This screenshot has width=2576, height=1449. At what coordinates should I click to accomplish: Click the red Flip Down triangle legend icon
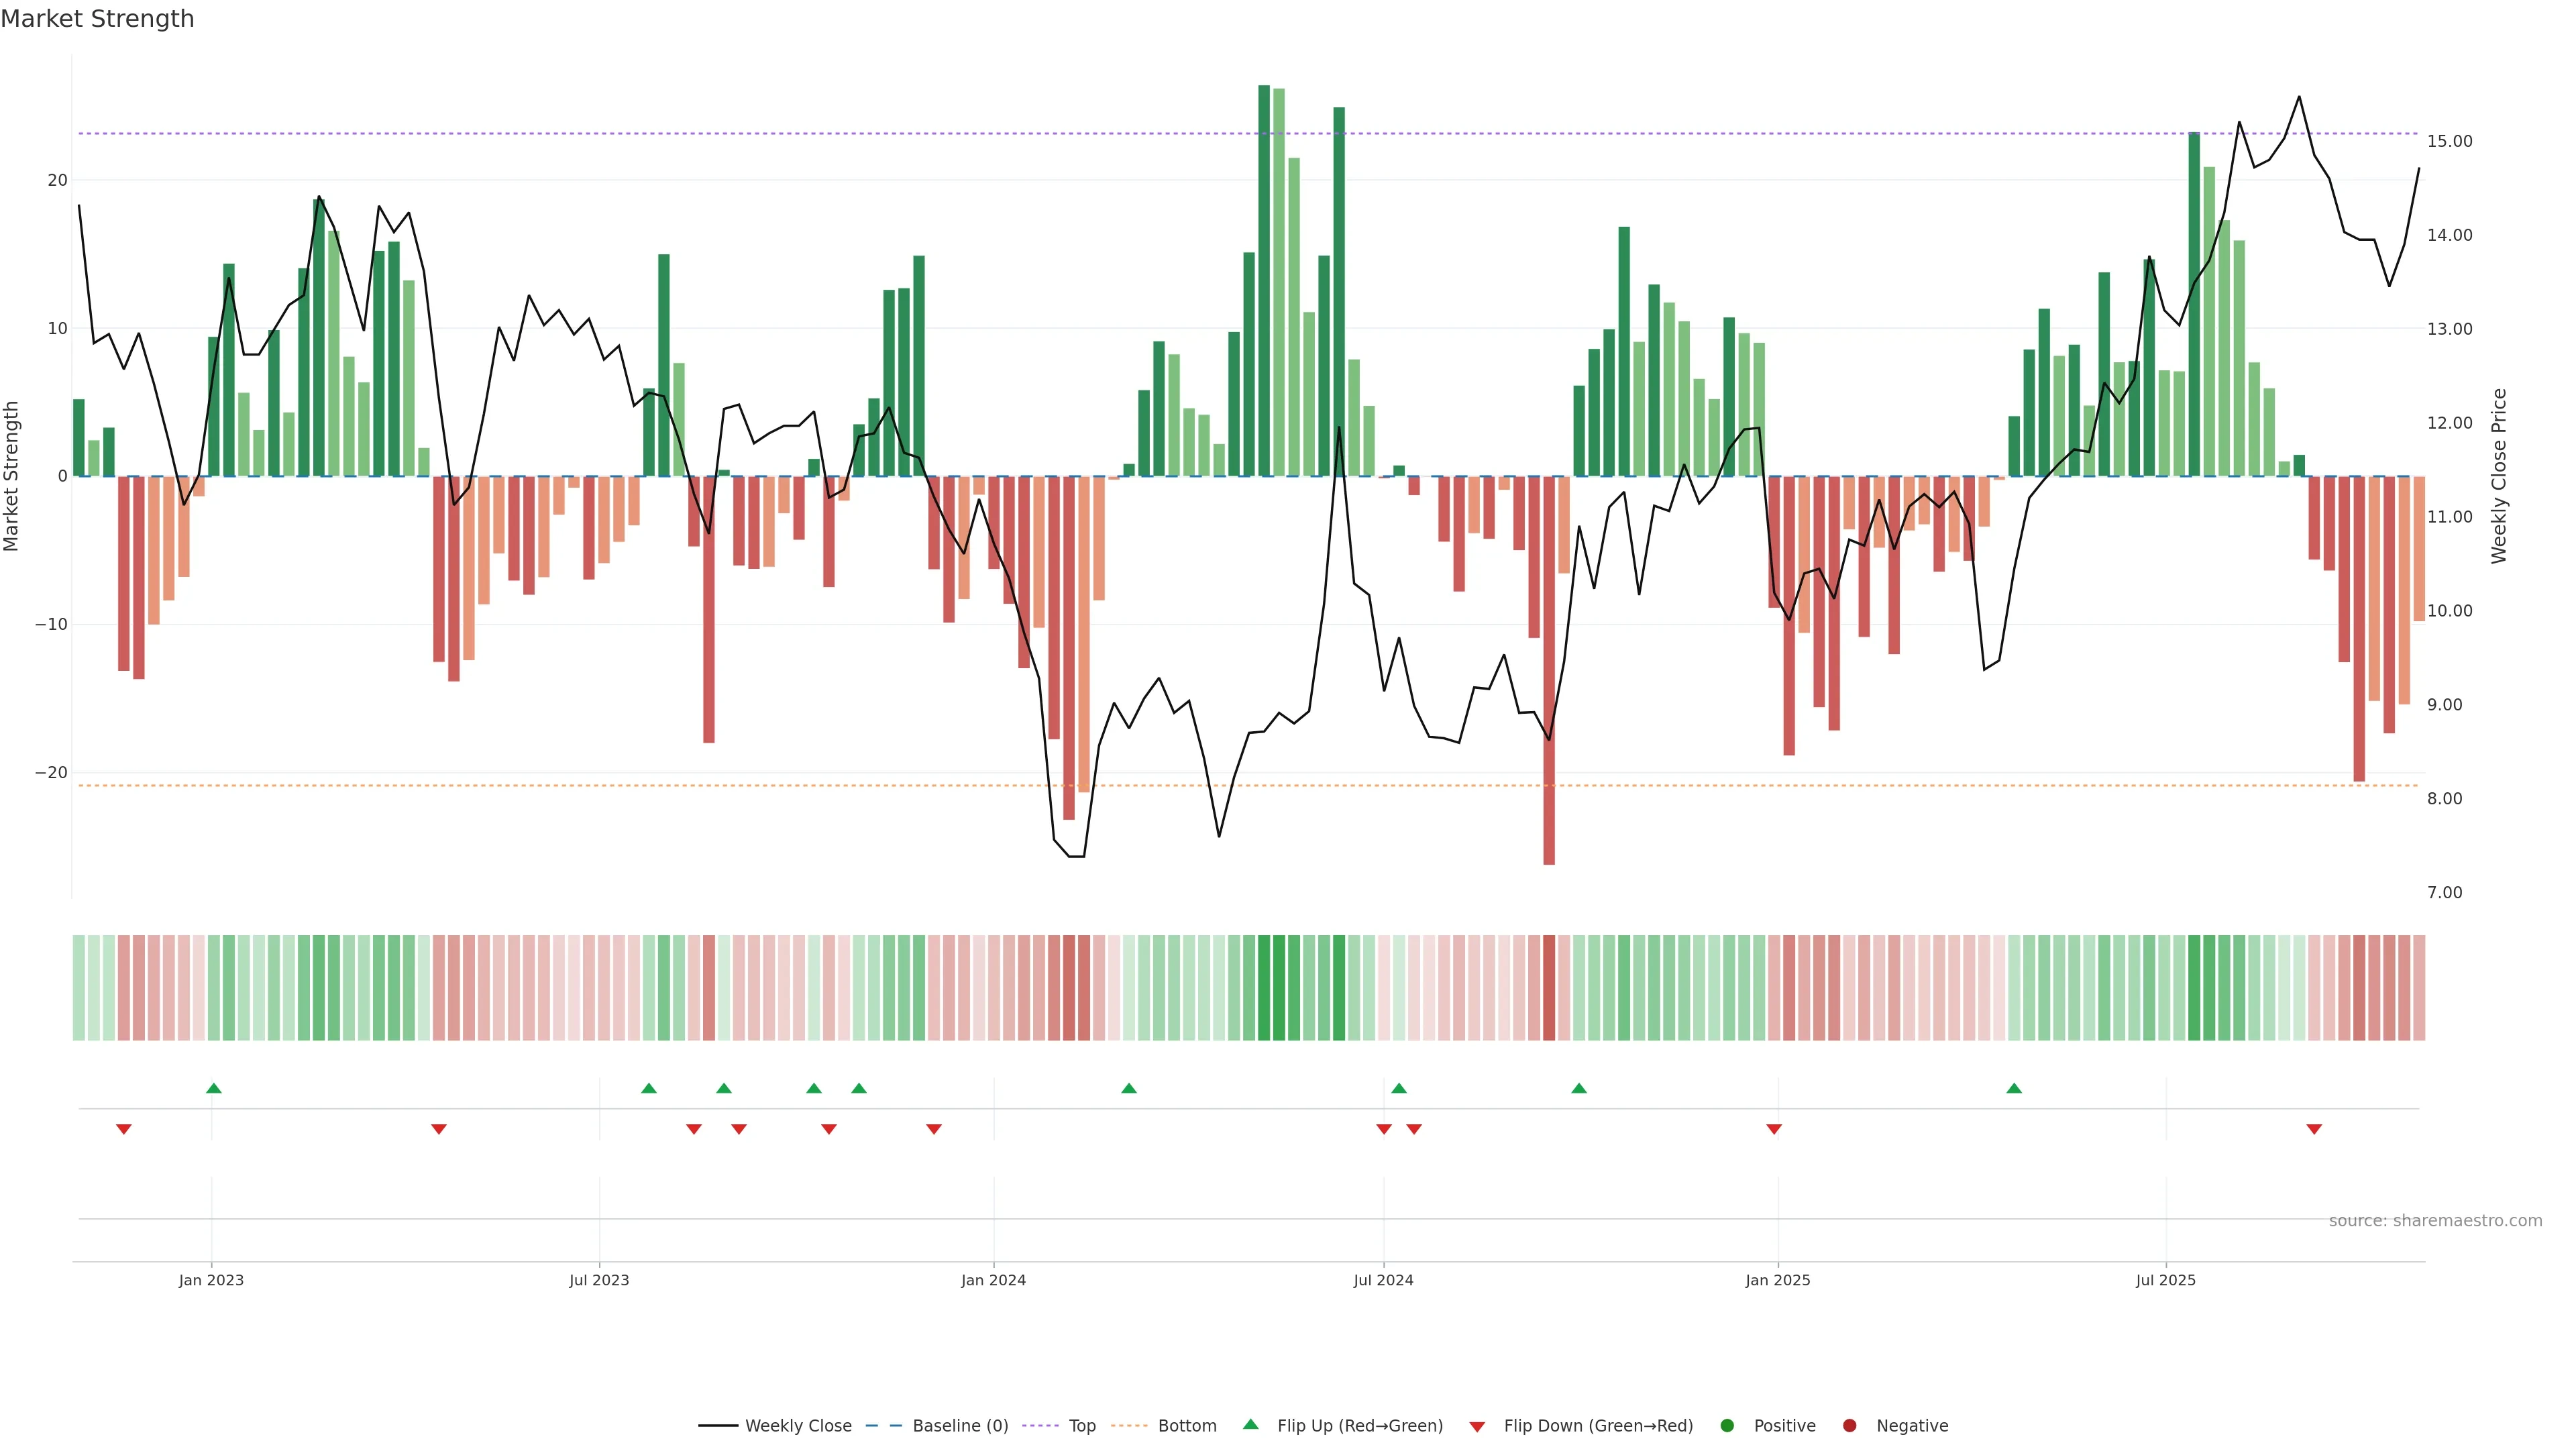coord(1476,1427)
